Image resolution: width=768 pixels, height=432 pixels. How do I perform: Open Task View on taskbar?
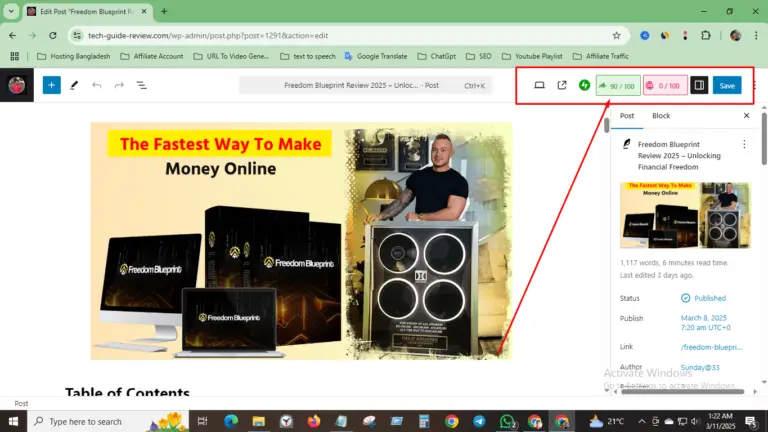coord(202,421)
